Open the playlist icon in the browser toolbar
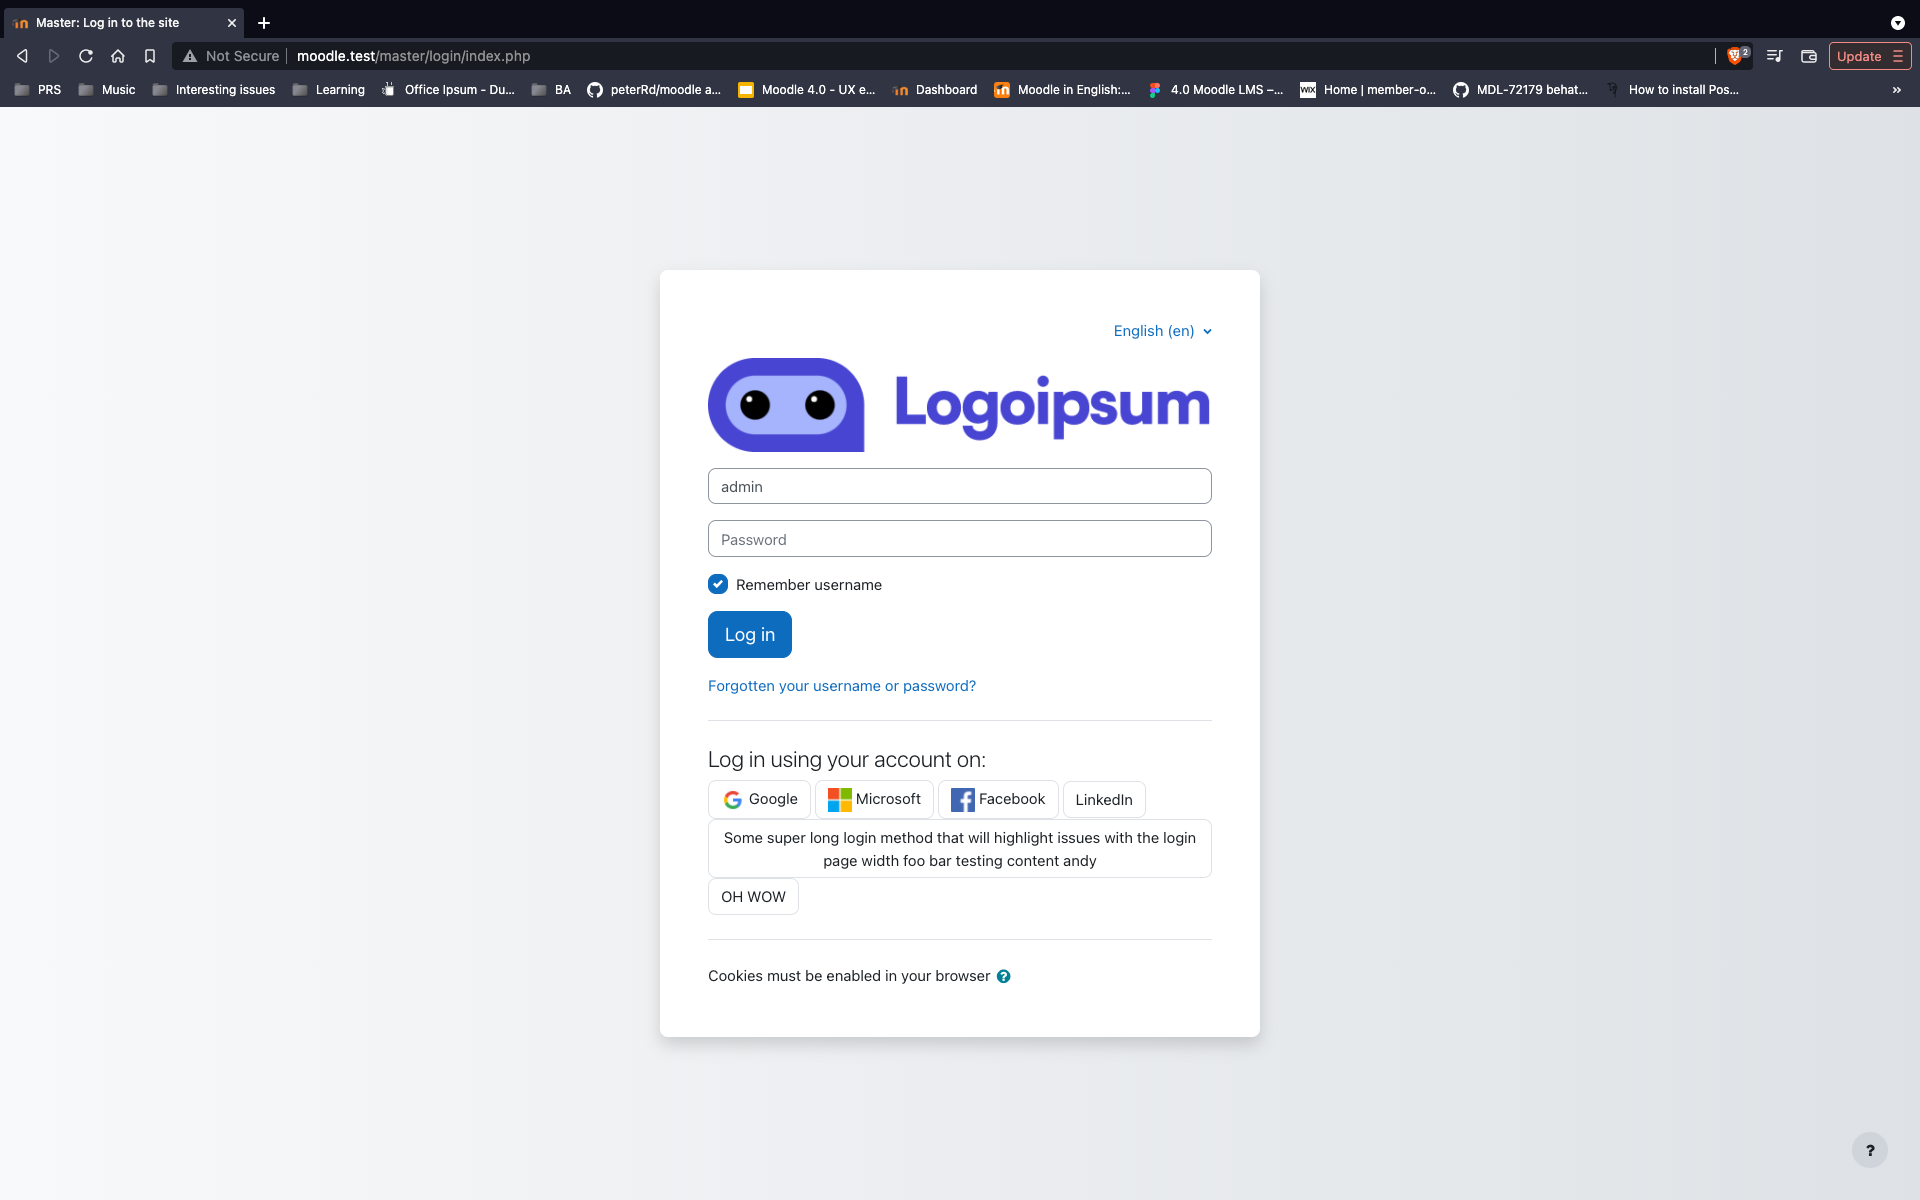Viewport: 1920px width, 1200px height. 1775,56
